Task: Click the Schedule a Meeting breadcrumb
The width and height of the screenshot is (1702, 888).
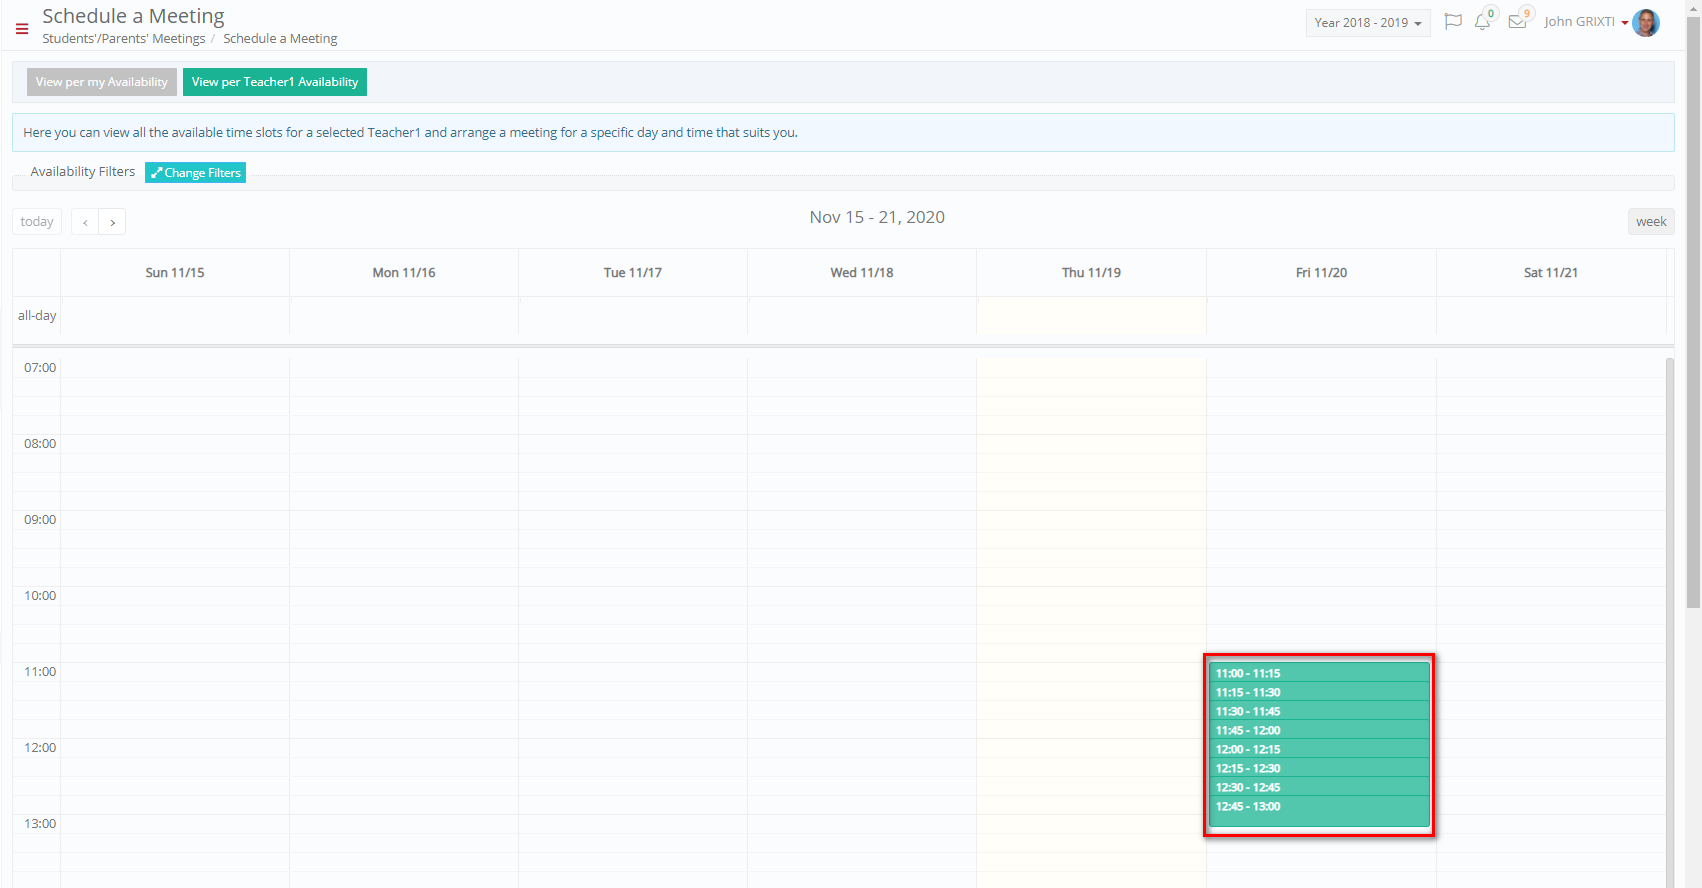Action: 280,39
